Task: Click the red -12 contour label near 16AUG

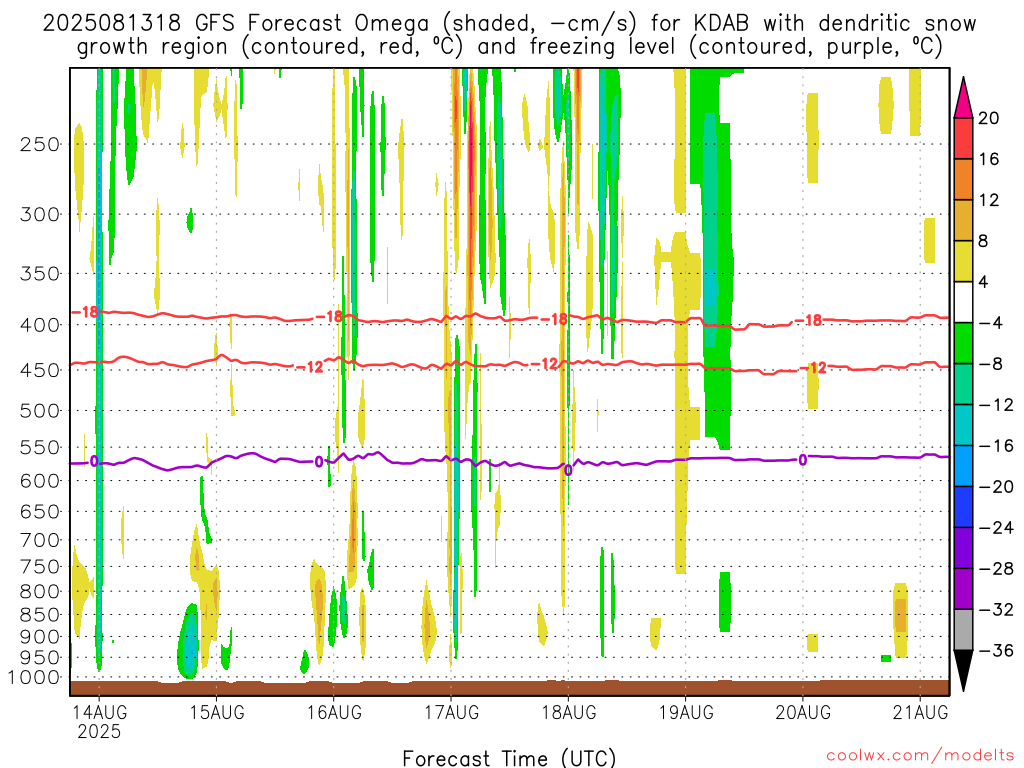Action: pos(310,367)
